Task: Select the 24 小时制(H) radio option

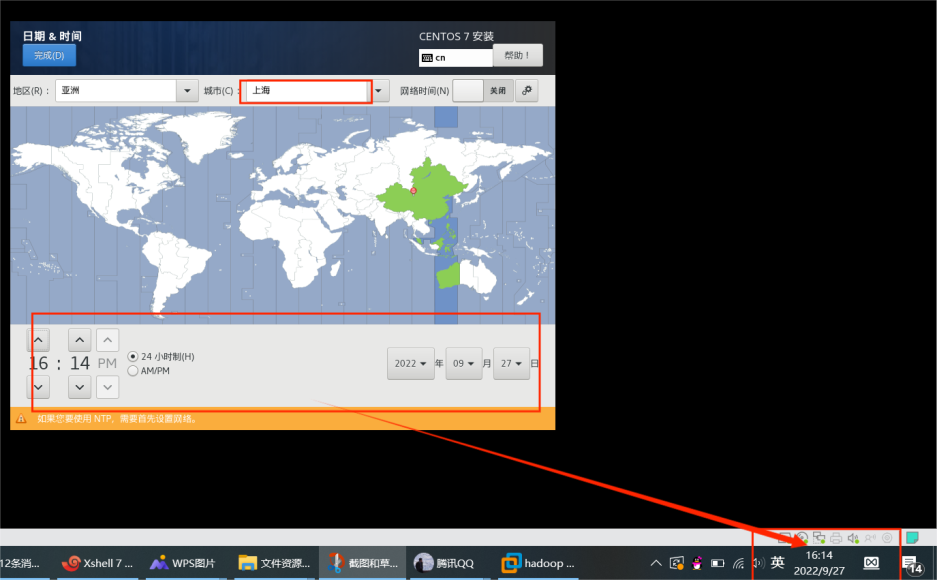Action: pos(161,357)
